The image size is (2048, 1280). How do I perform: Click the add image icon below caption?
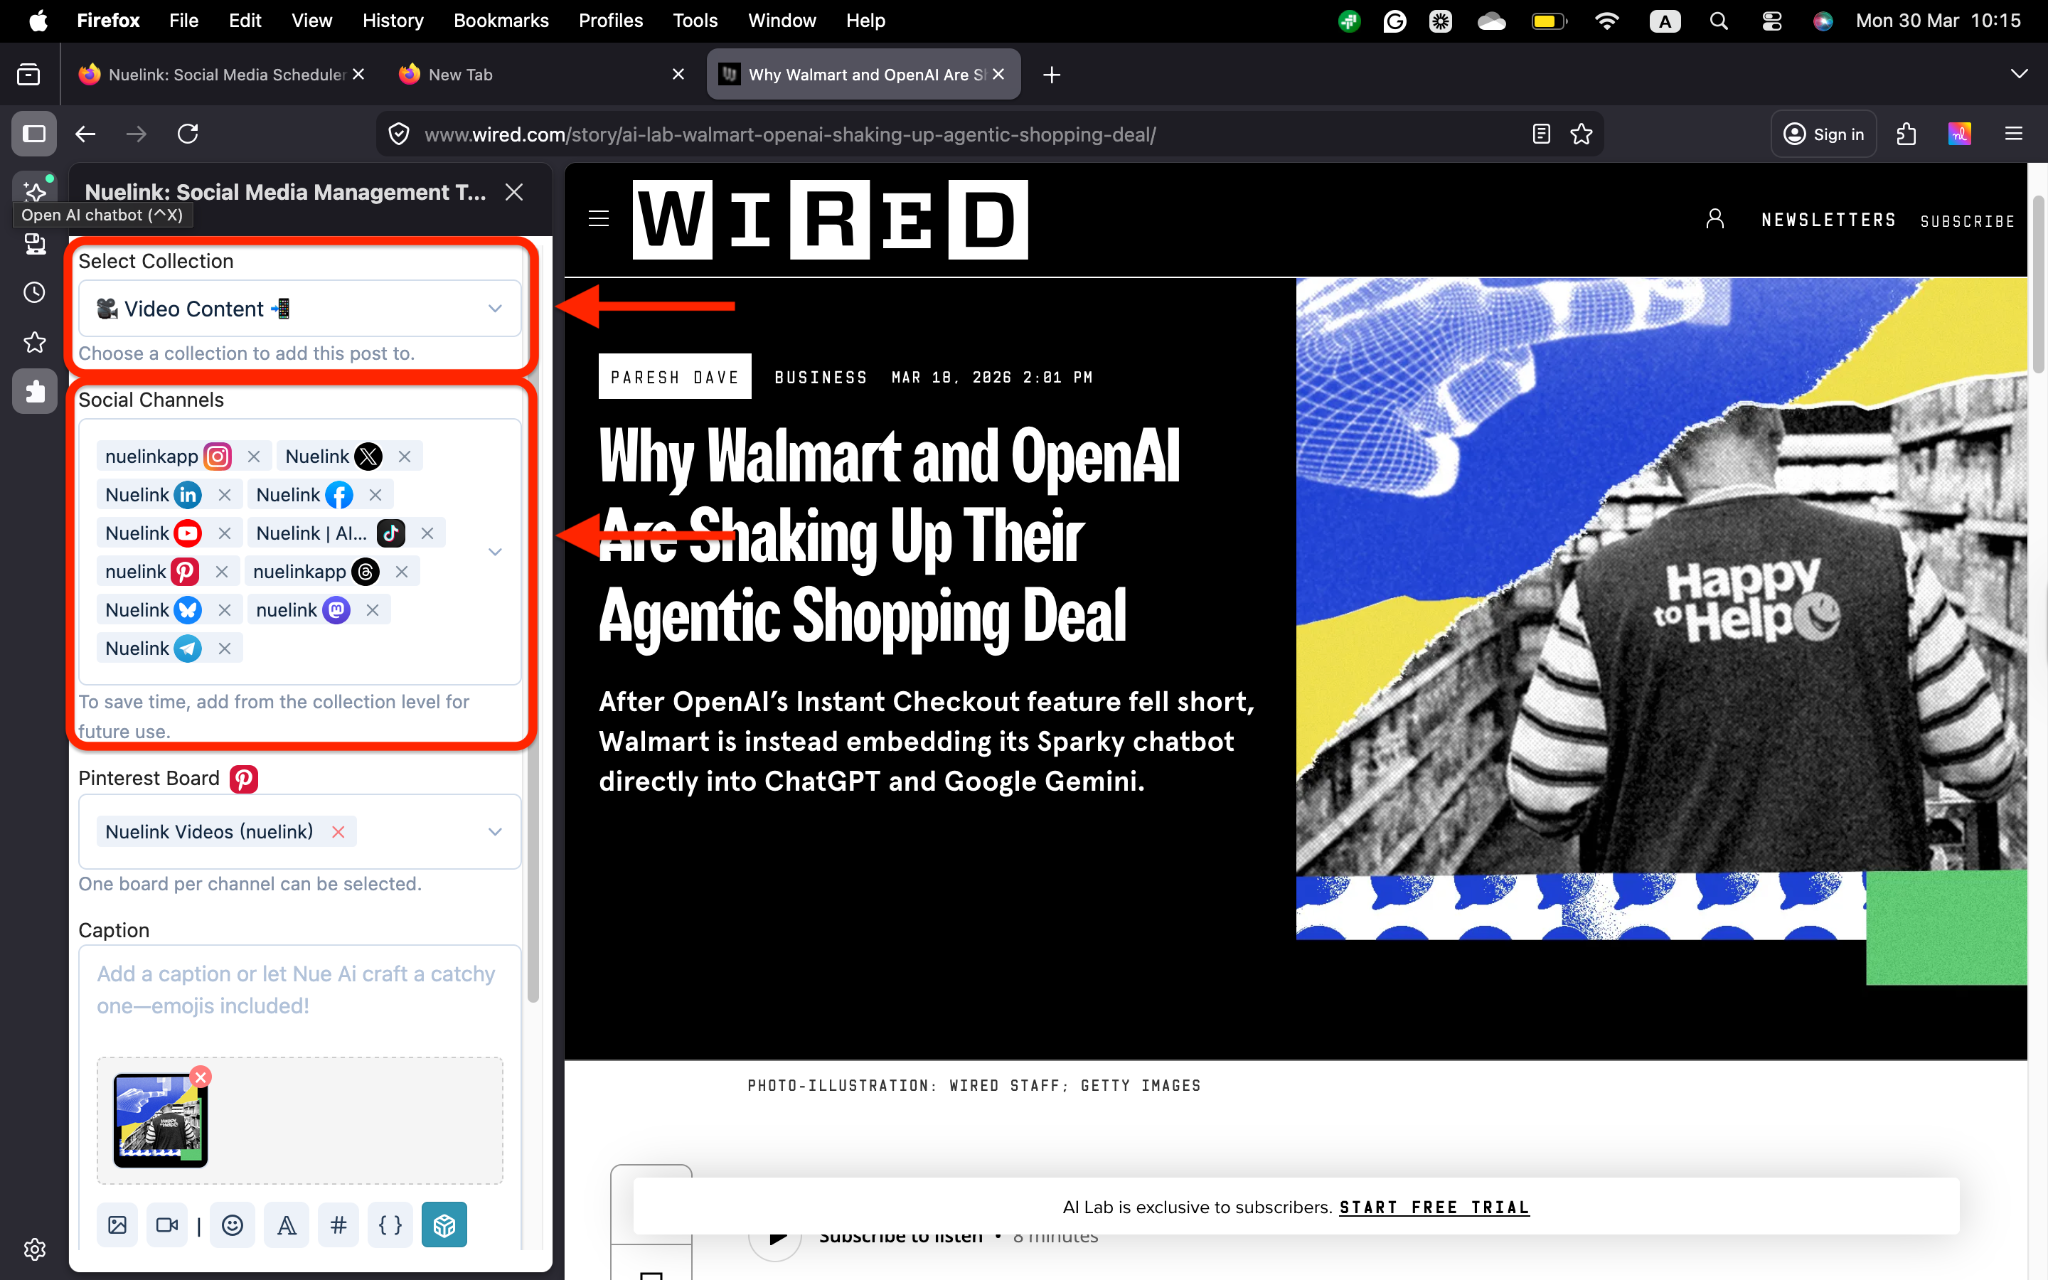117,1225
